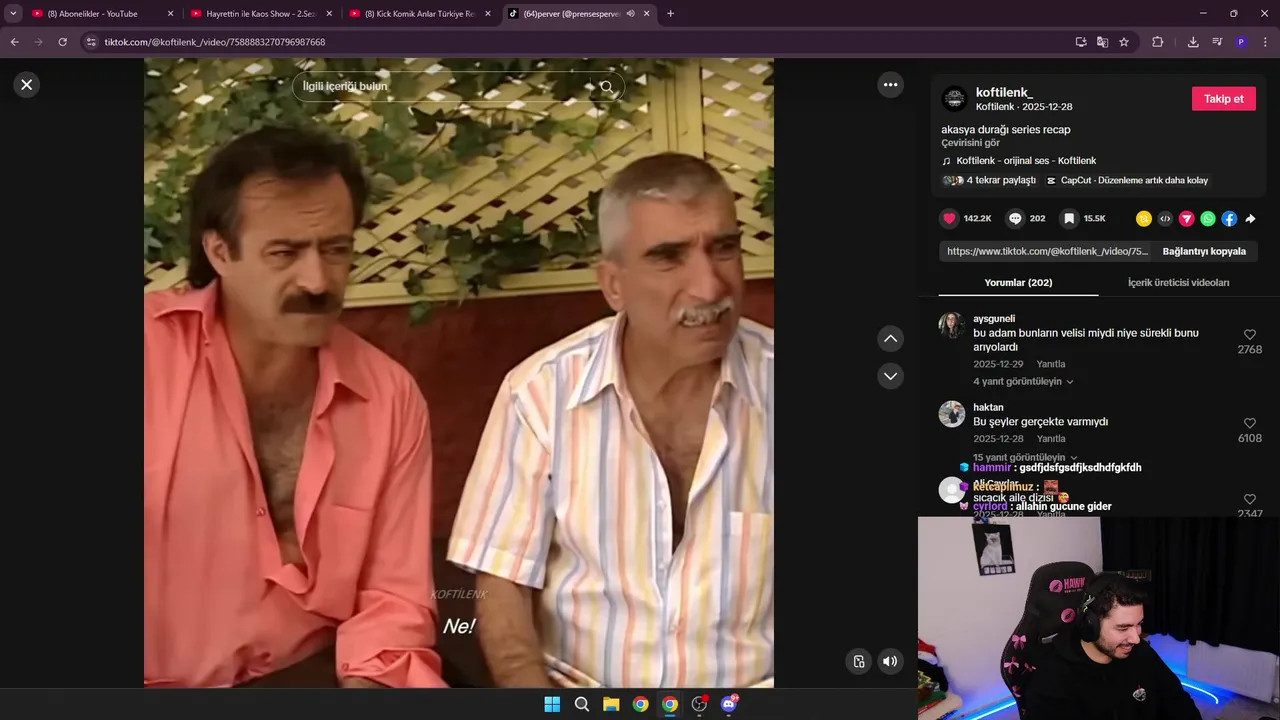1280x720 pixels.
Task: Open the koftilenk_ profile avatar
Action: [954, 98]
